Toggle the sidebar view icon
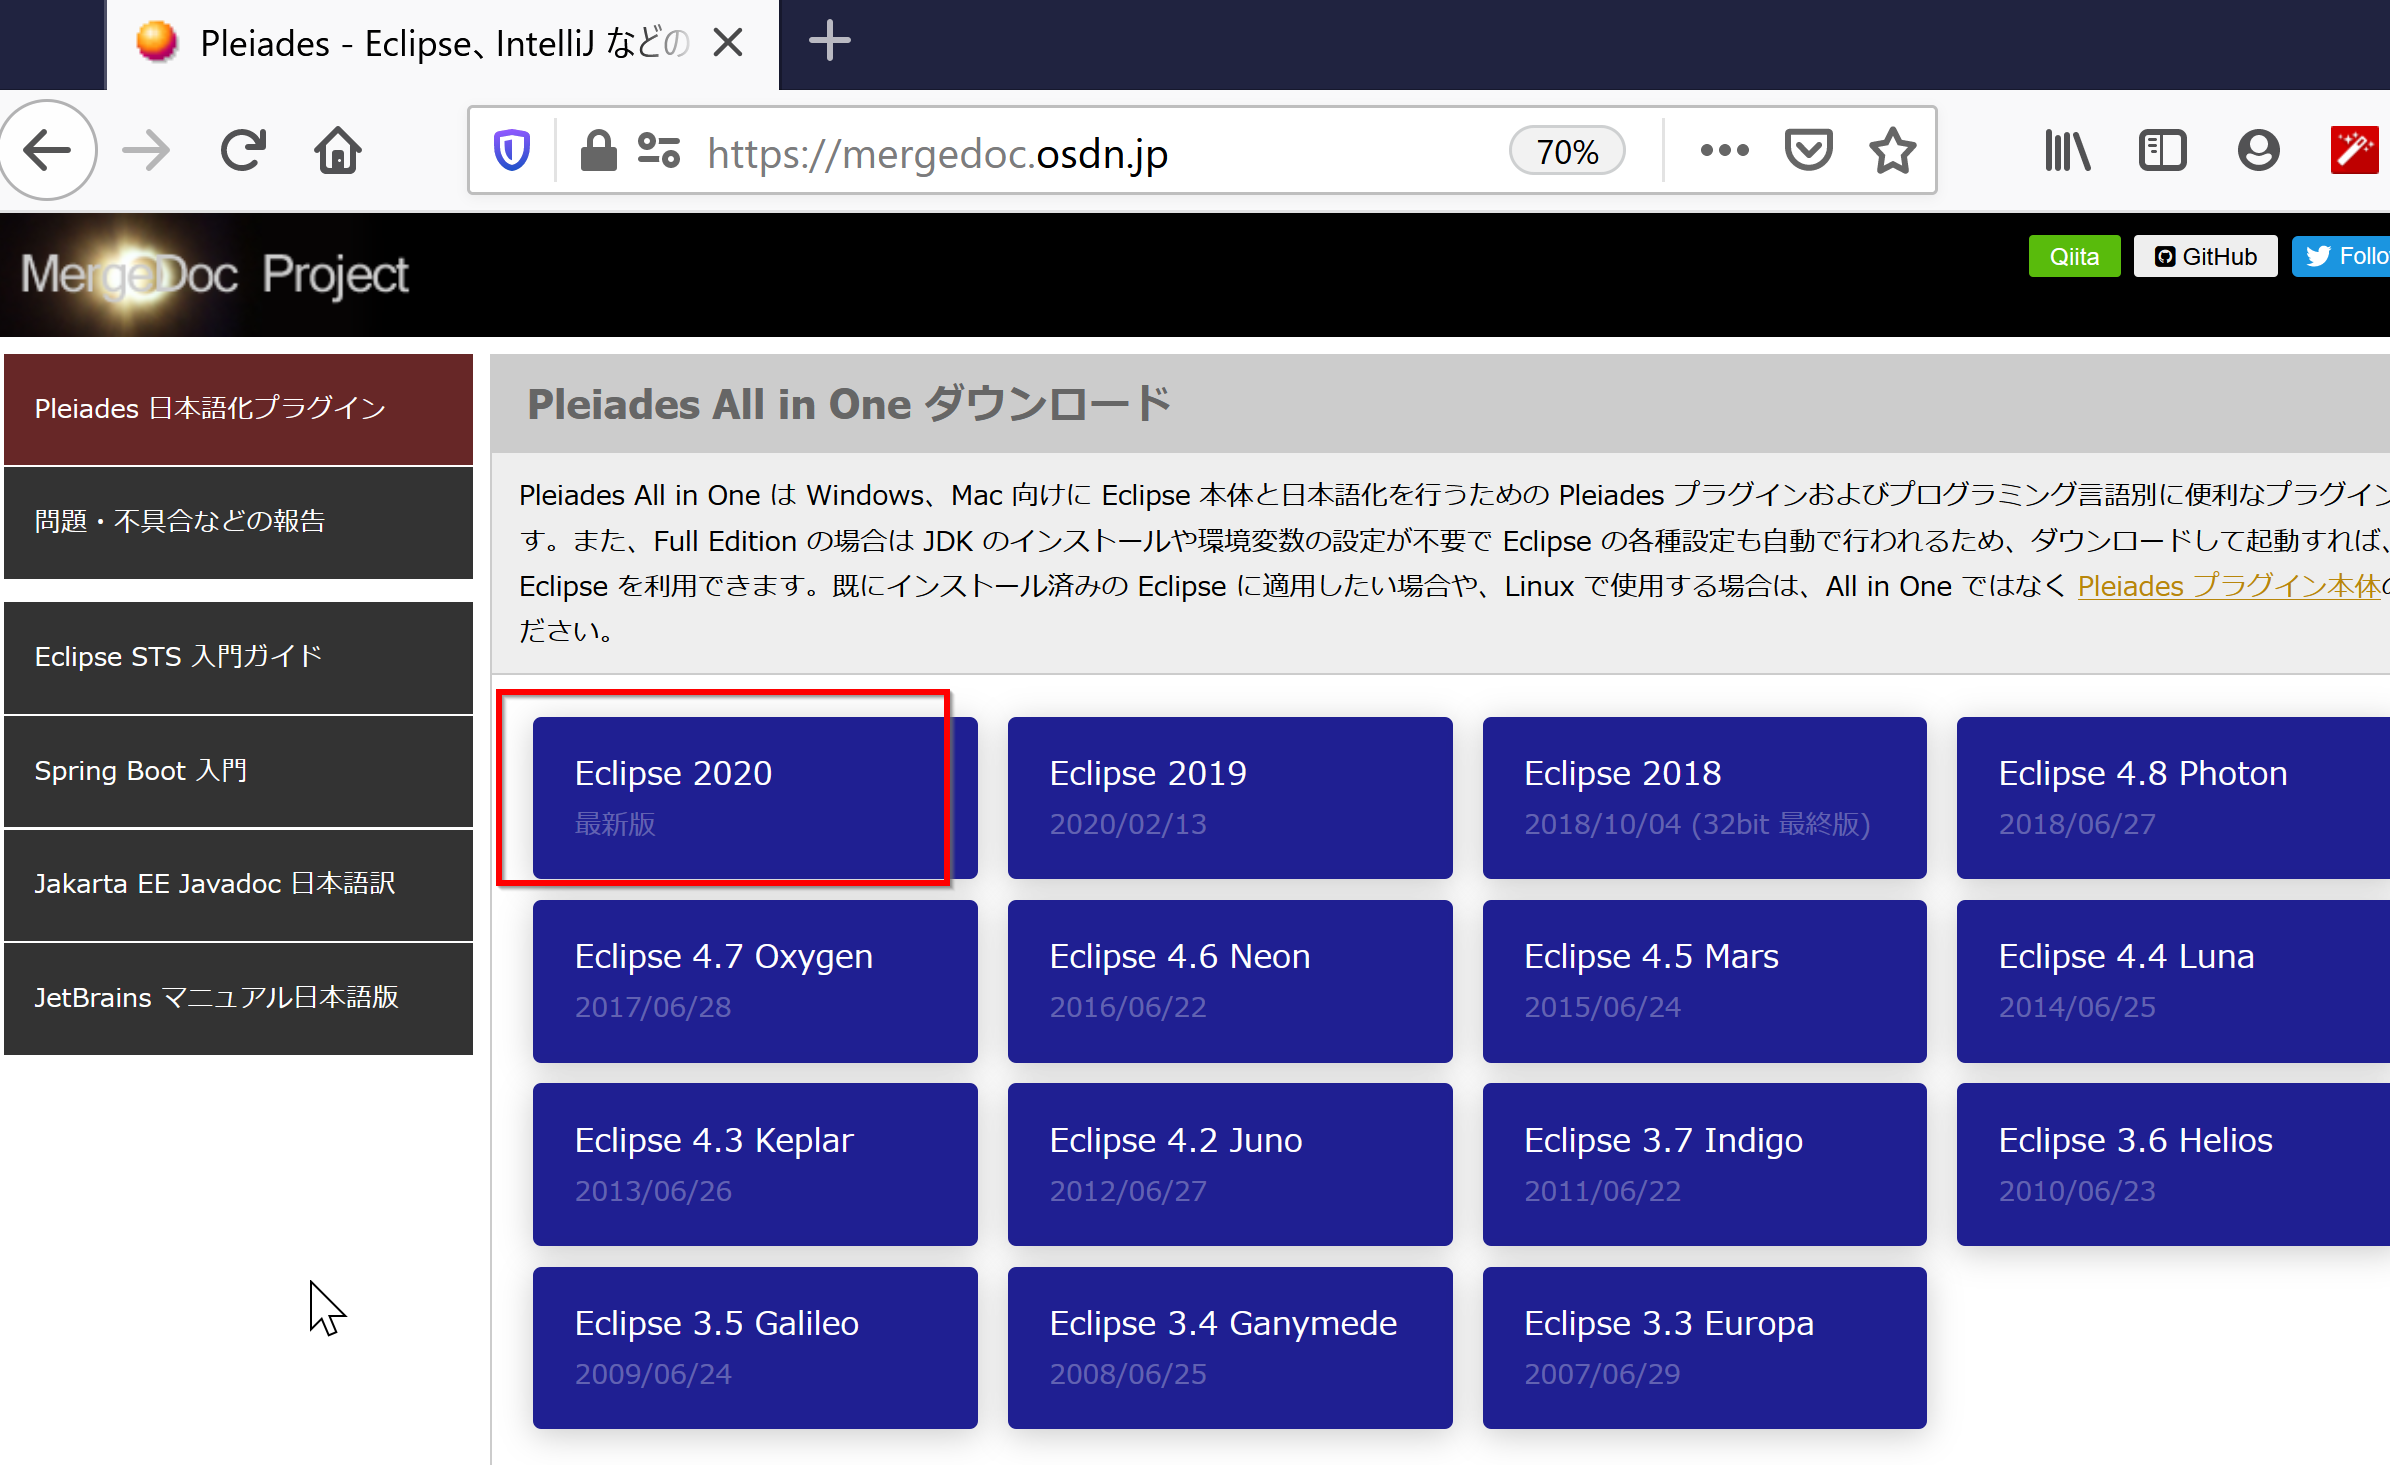The image size is (2390, 1465). tap(2162, 151)
